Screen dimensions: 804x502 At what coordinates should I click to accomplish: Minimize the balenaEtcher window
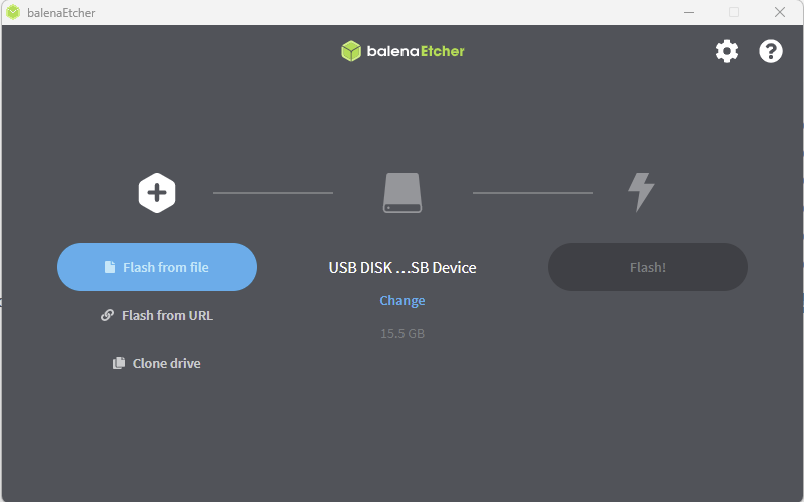pos(689,12)
